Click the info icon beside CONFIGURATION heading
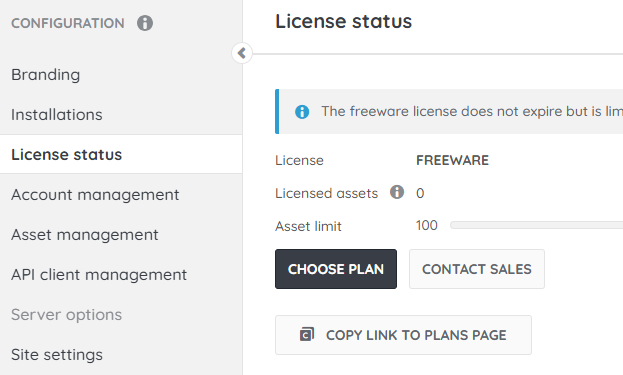 (x=145, y=23)
